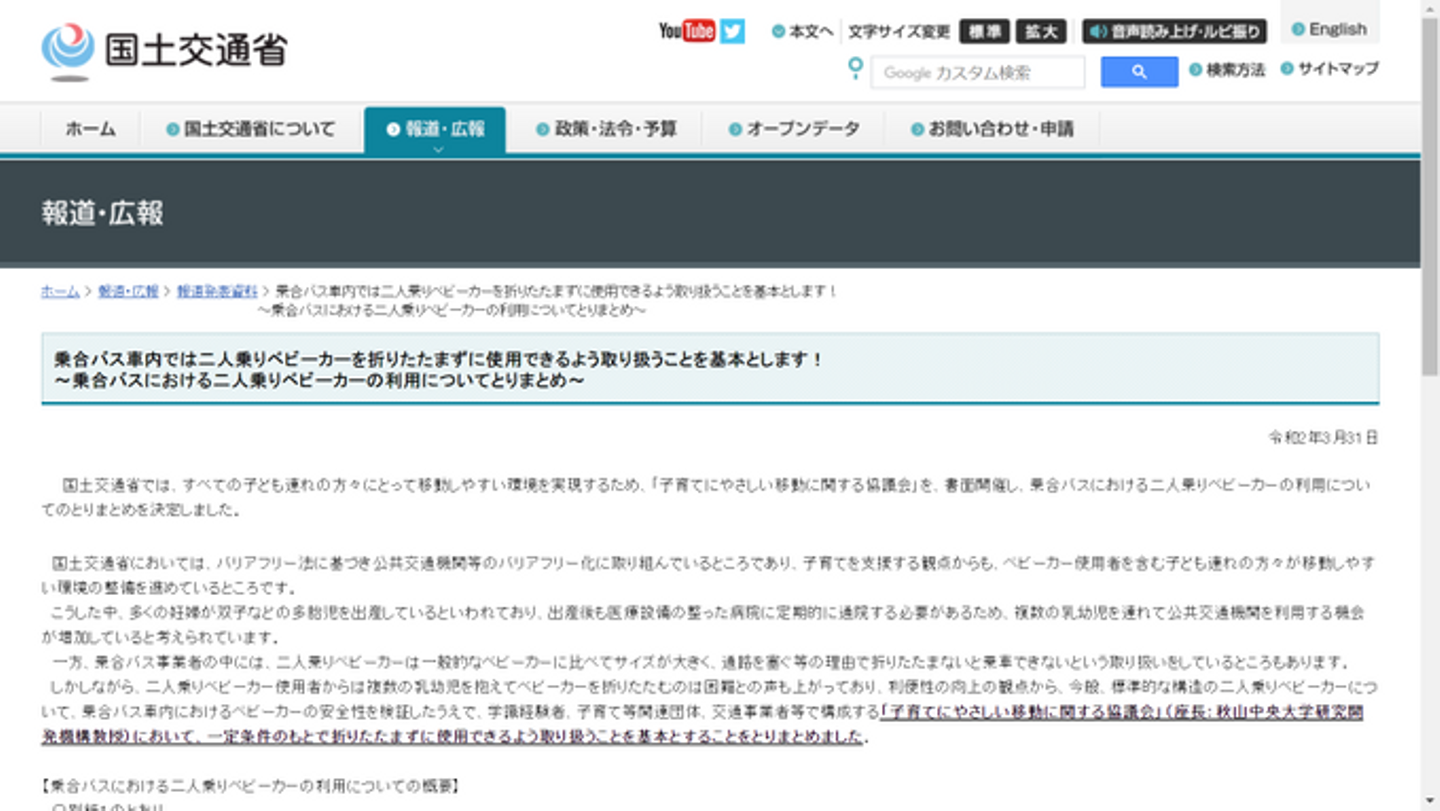Click the 報道・広報 heading in the dark banner
The height and width of the screenshot is (811, 1440).
click(x=103, y=213)
